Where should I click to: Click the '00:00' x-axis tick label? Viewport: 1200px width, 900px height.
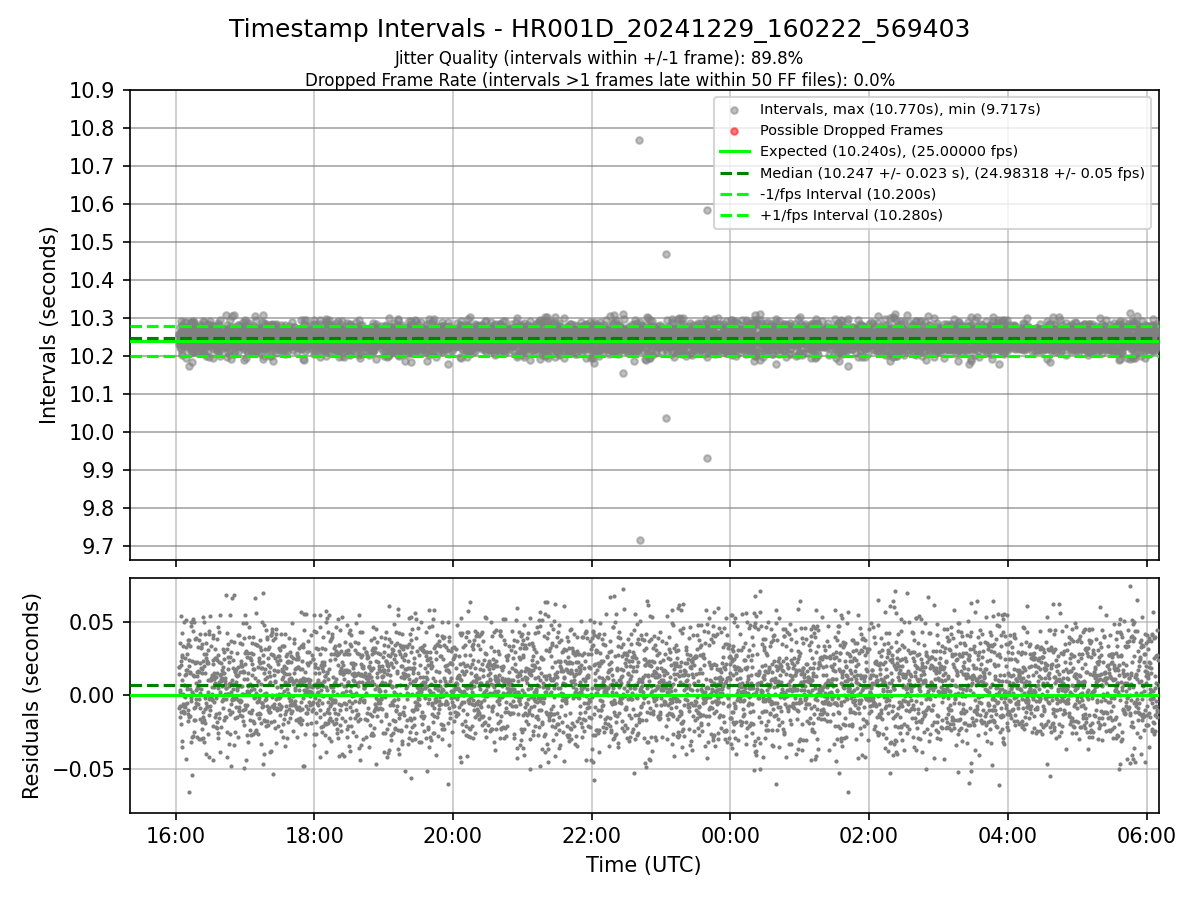tap(730, 835)
